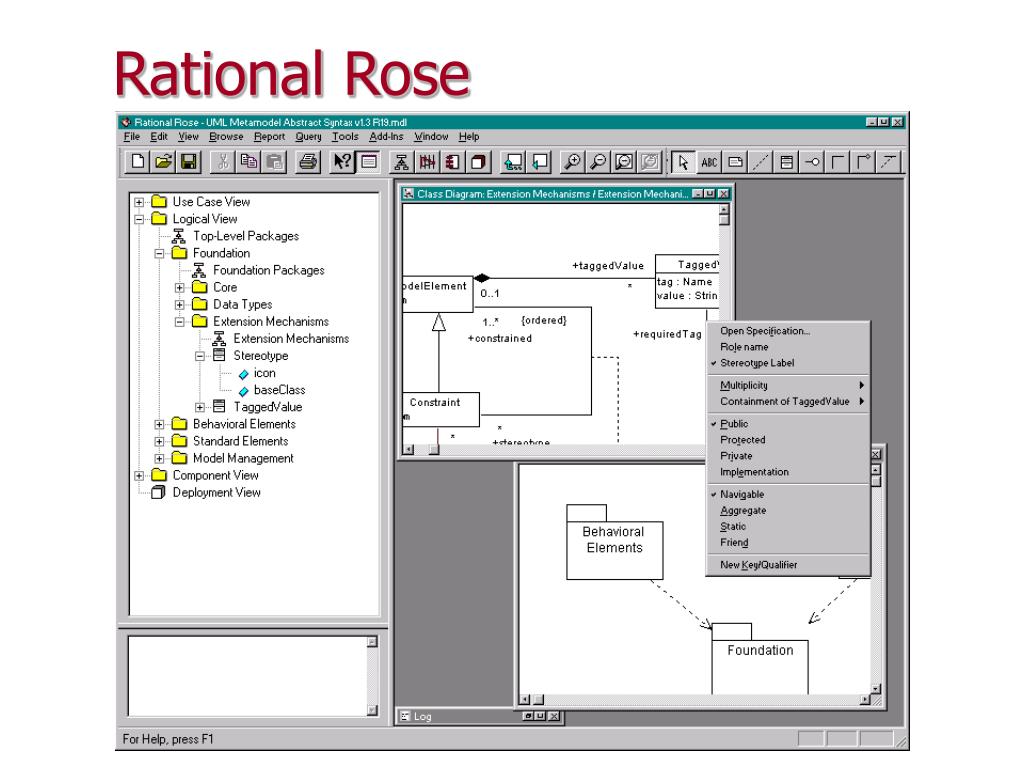
Task: Activate context-sensitive help arrow icon
Action: point(342,161)
